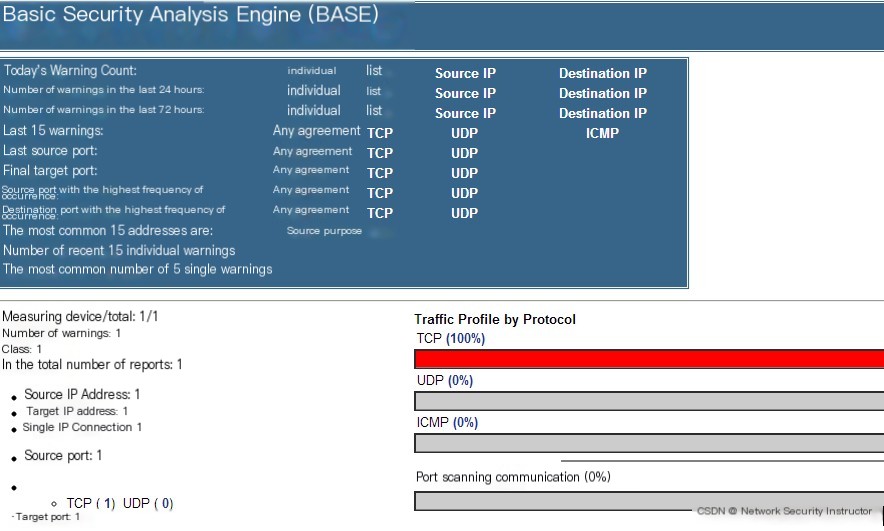Open Number of recent 15 individual warnings
This screenshot has width=884, height=531.
click(x=119, y=250)
